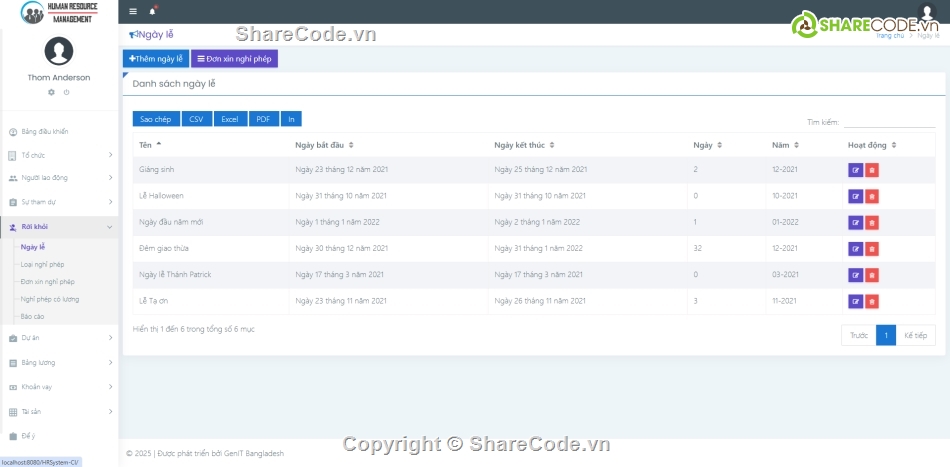Delete the Ngày đầu năm mới row
The image size is (950, 467).
point(872,223)
